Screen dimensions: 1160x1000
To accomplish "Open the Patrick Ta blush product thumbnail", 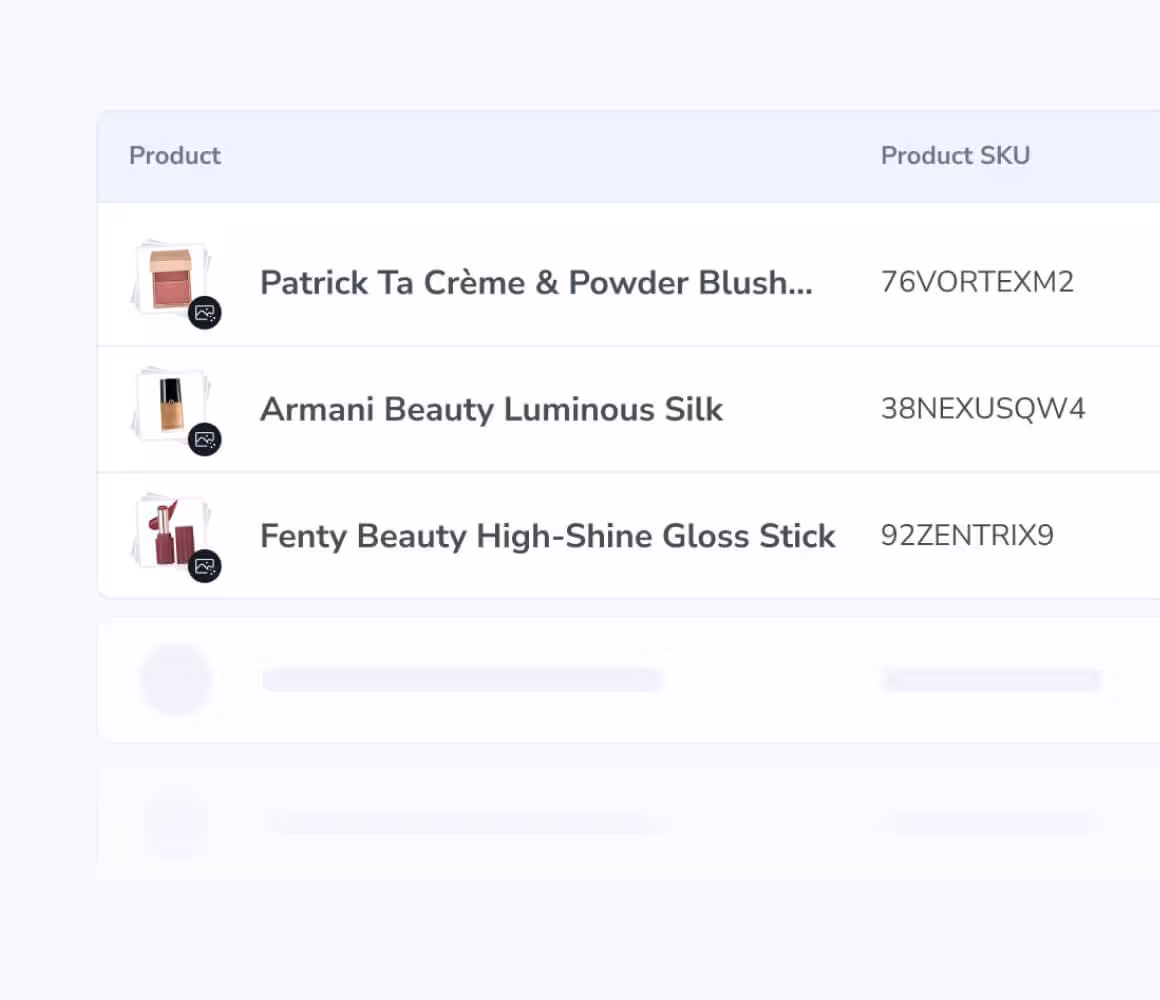I will [x=167, y=276].
